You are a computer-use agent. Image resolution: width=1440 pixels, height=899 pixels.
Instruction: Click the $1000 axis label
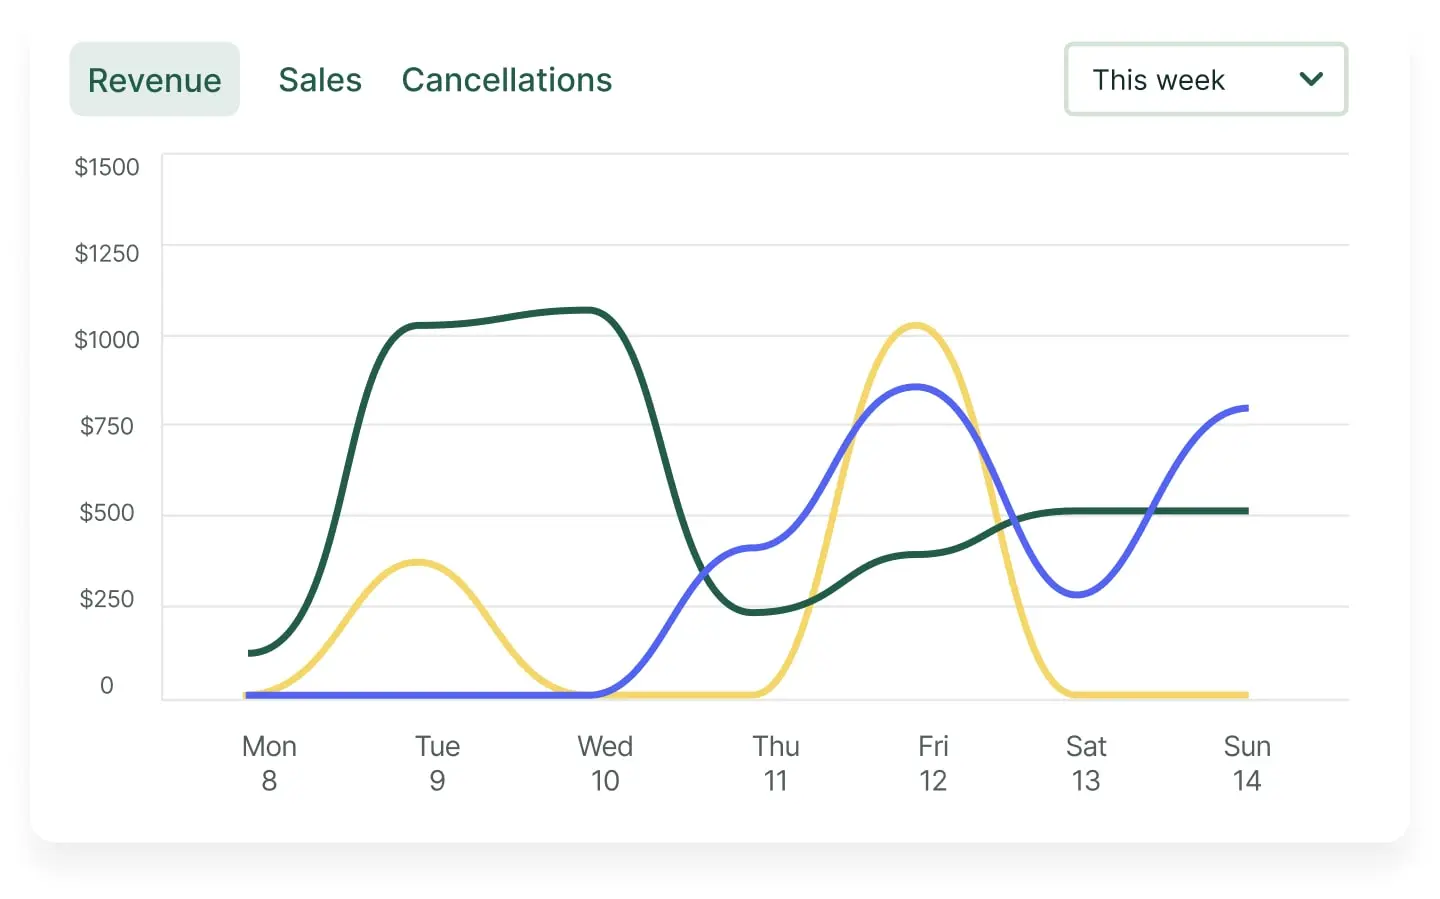click(x=108, y=339)
